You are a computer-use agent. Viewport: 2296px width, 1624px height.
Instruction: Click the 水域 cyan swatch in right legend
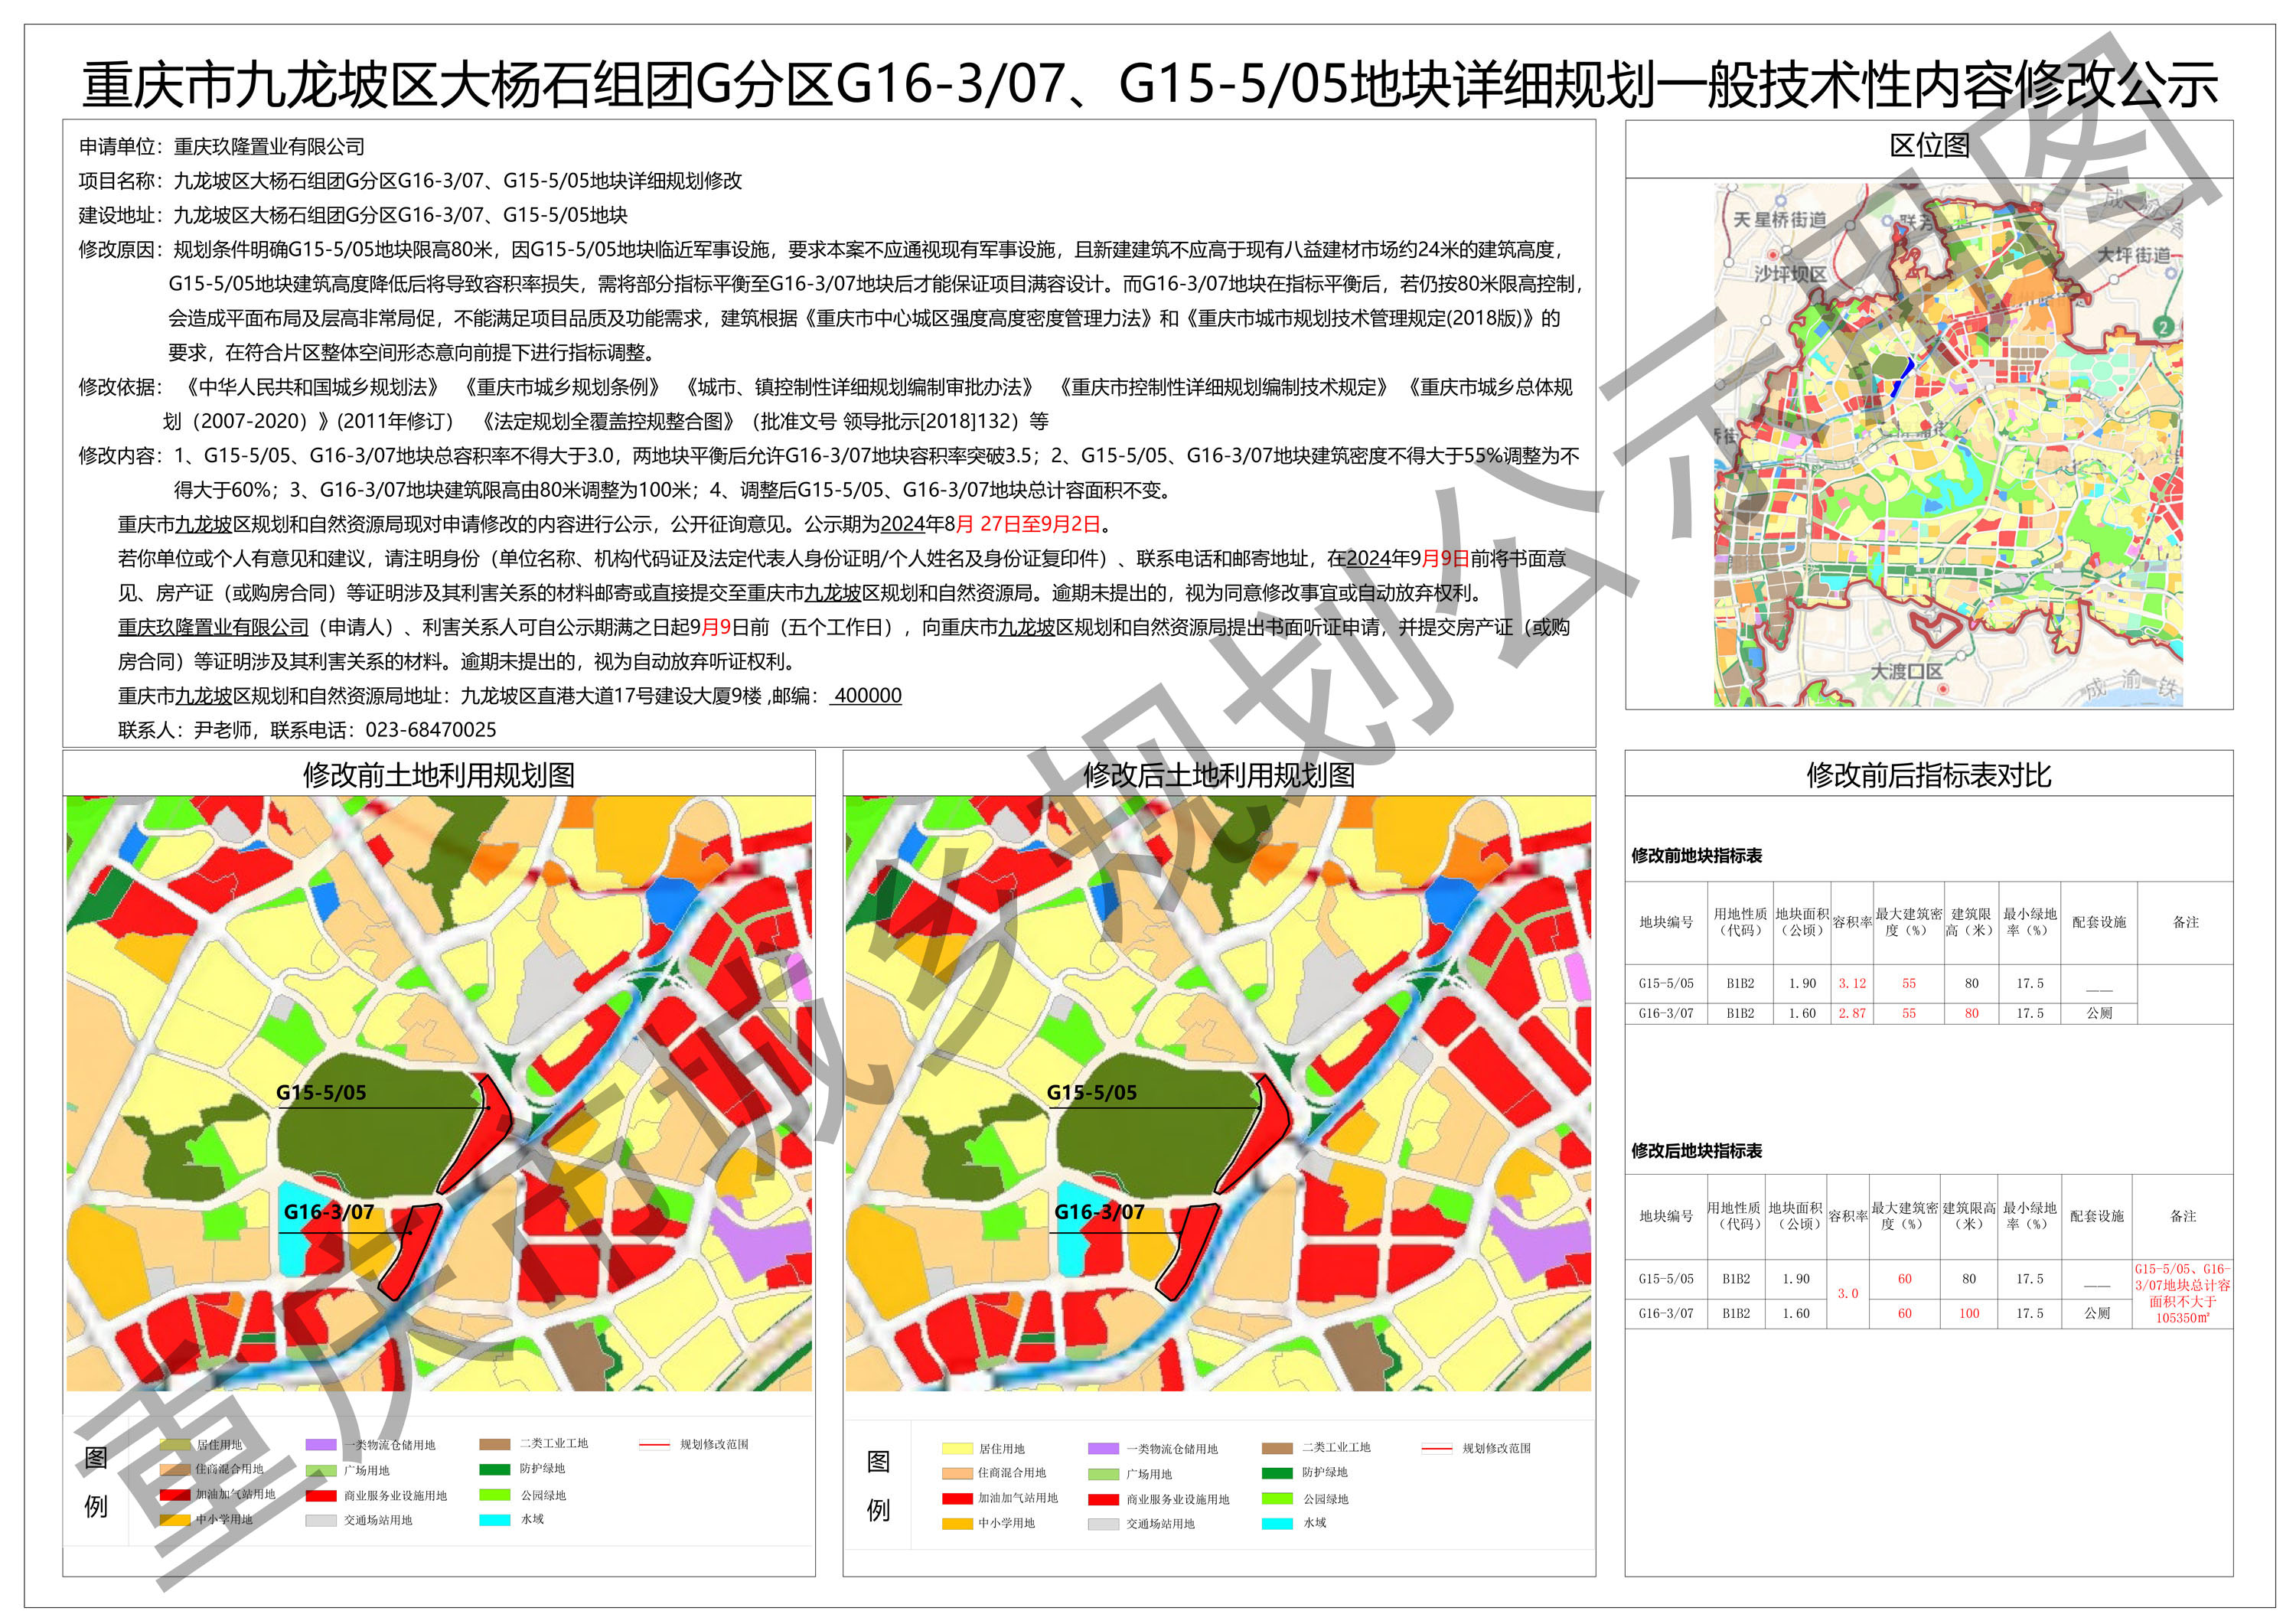1277,1523
